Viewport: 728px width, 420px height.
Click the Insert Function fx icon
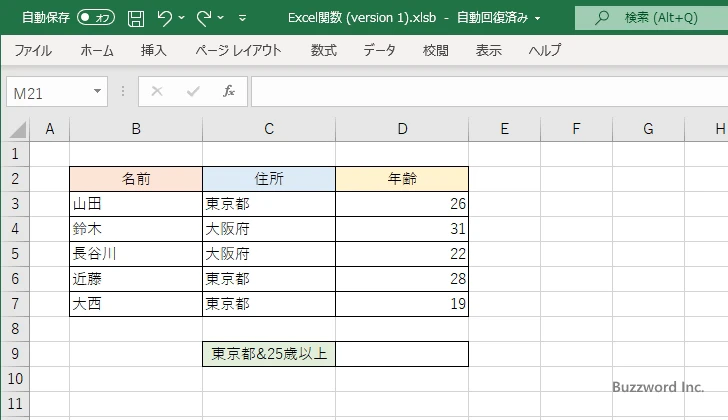coord(229,91)
